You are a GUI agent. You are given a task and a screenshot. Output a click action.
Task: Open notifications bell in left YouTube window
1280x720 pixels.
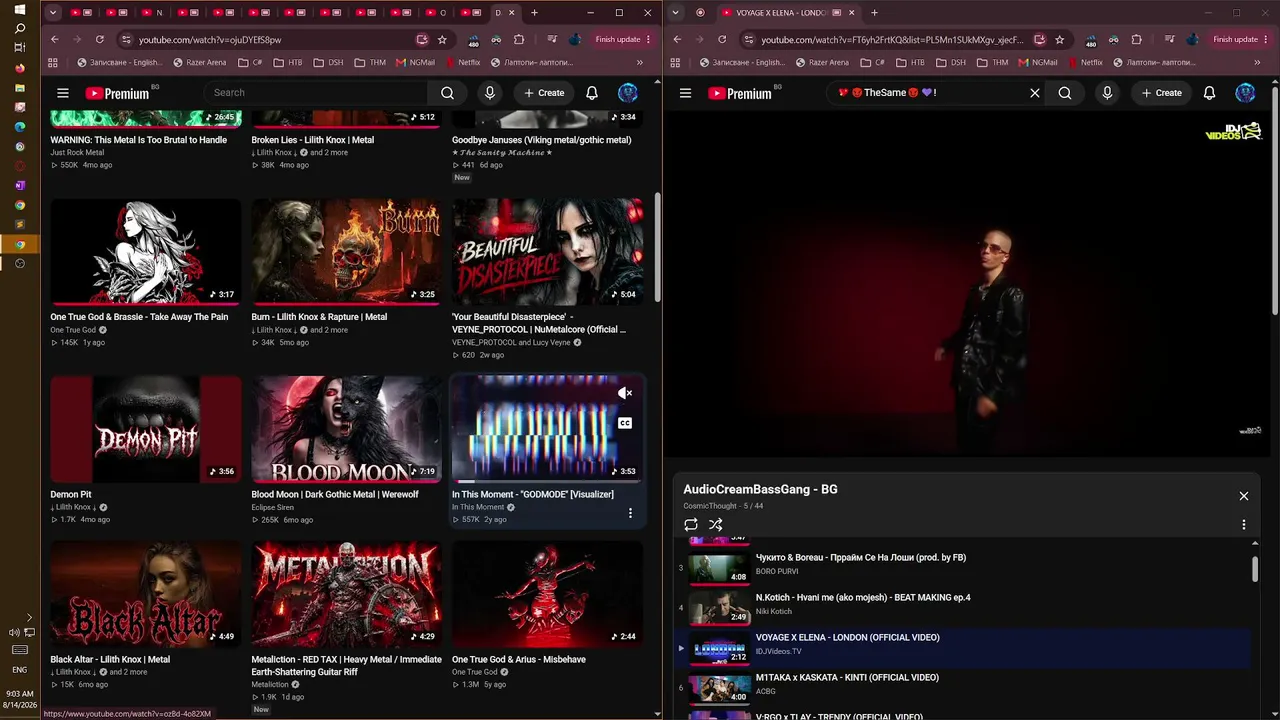coord(592,93)
